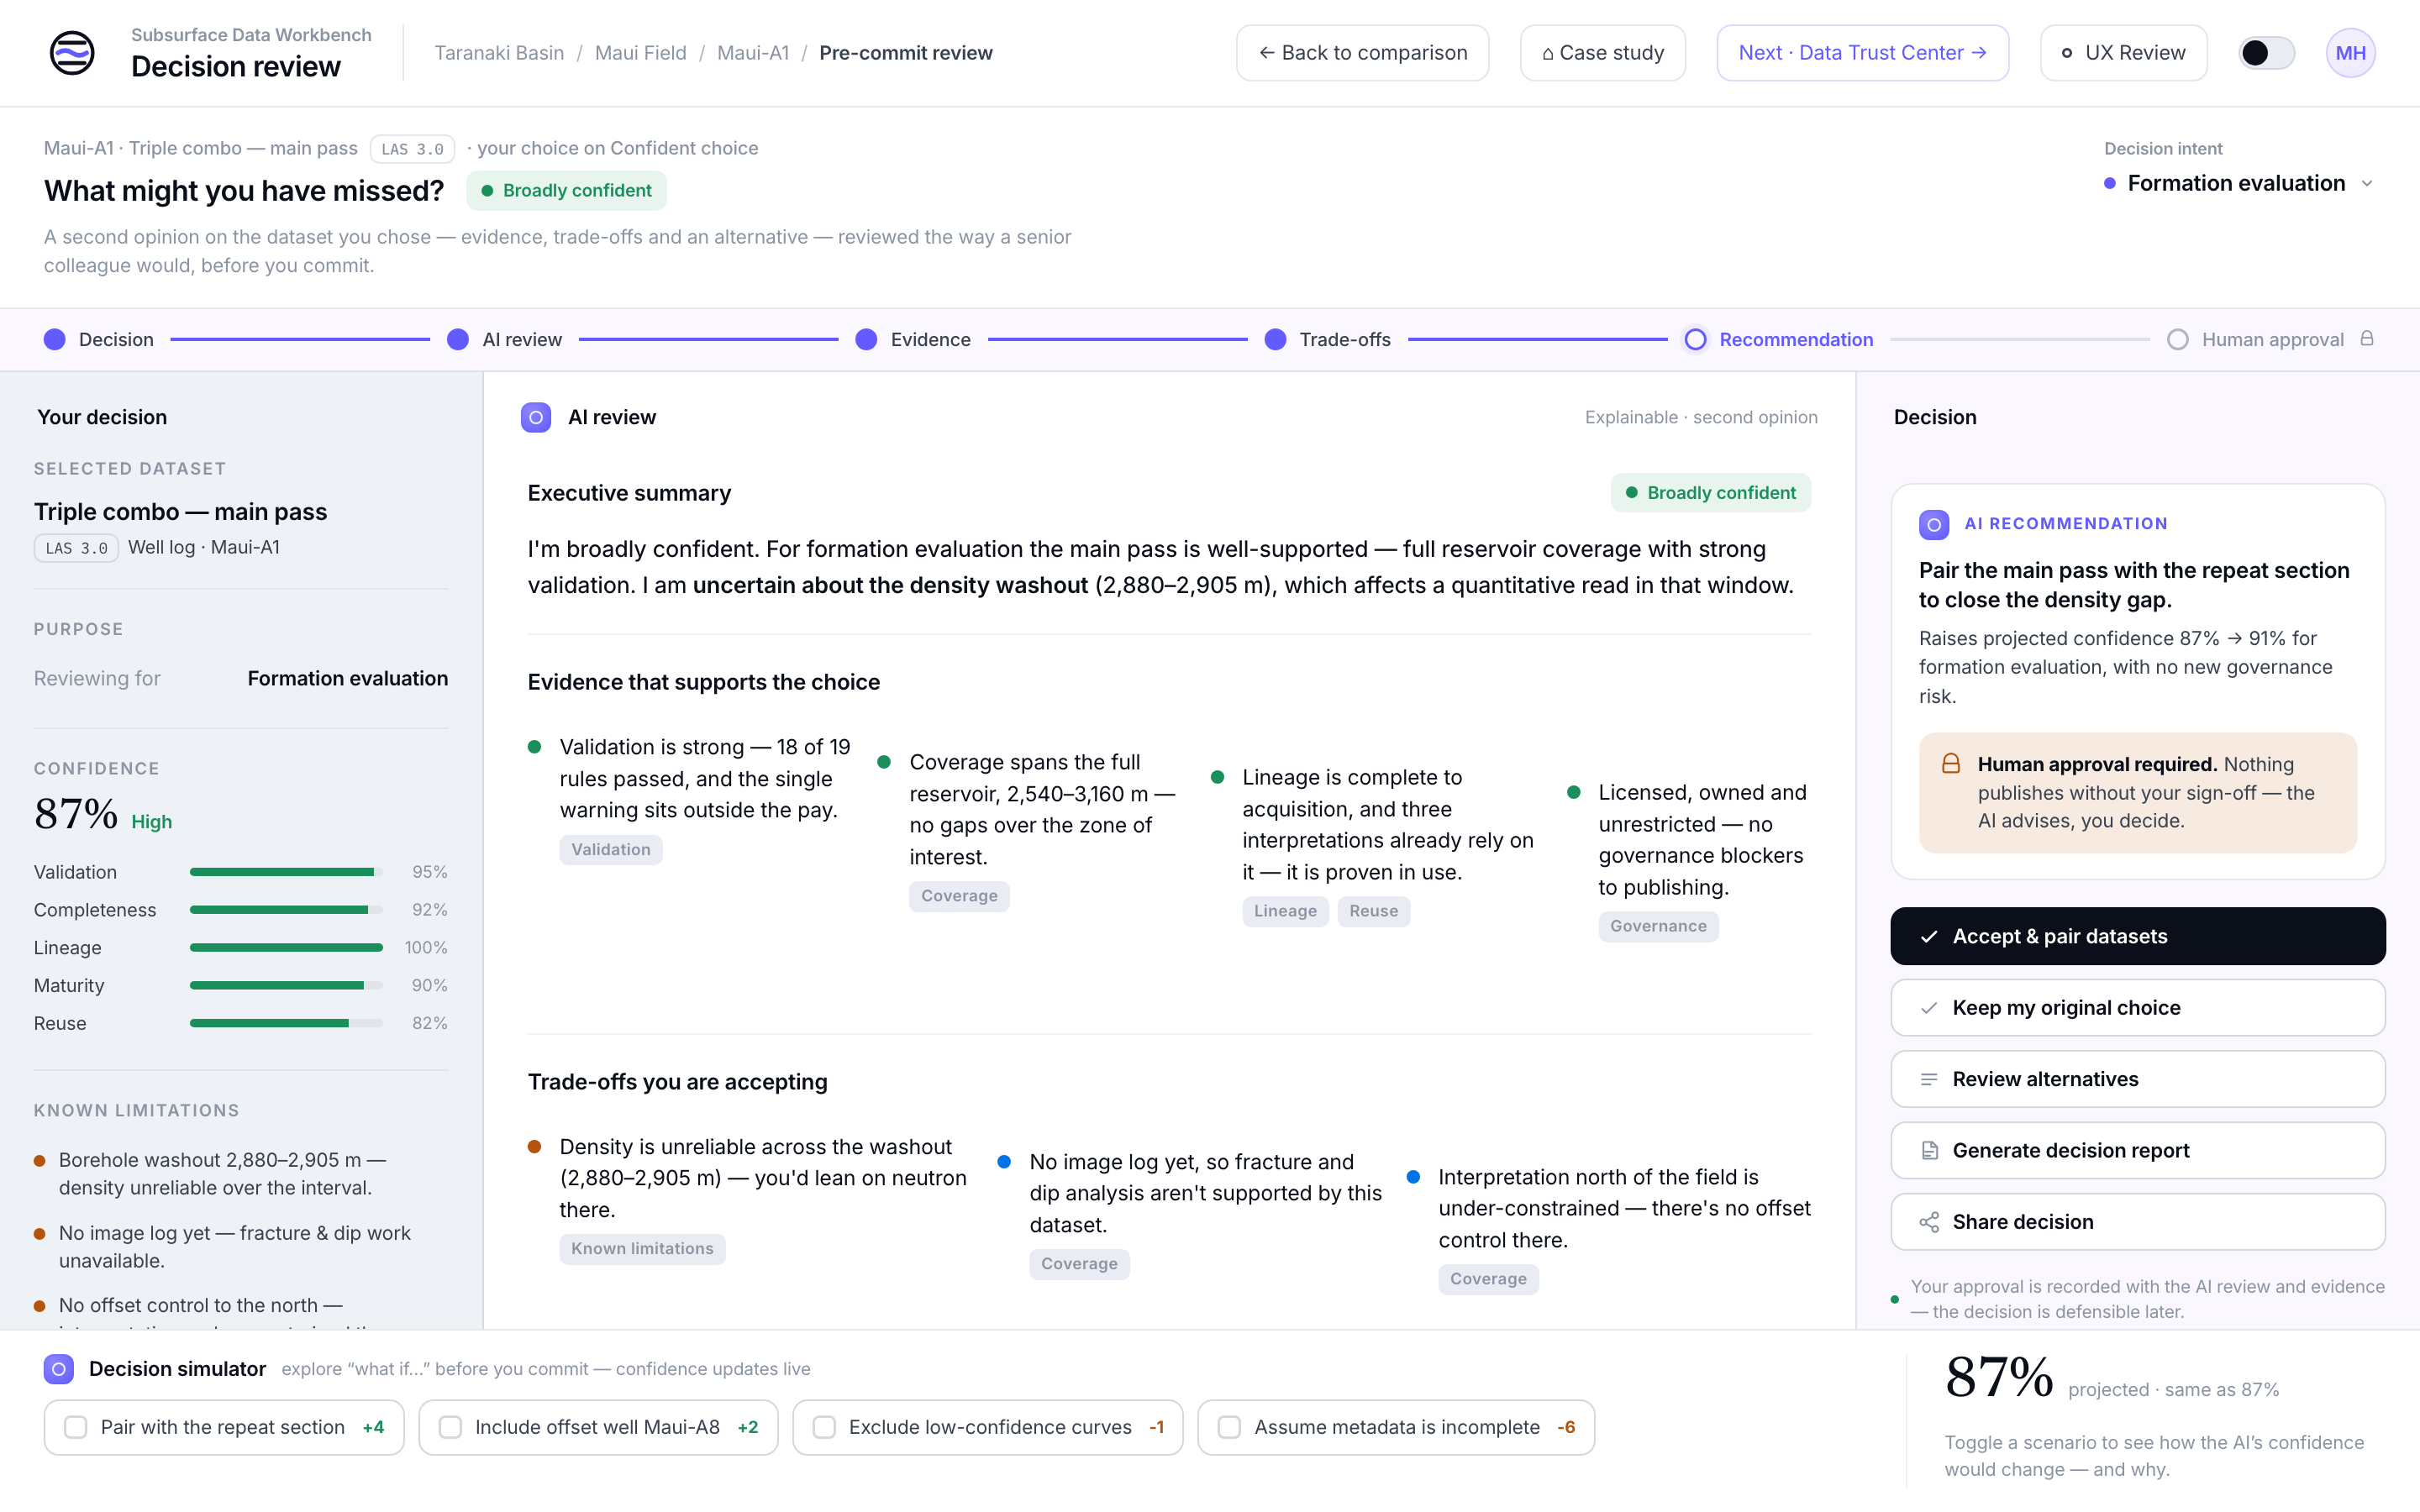Screen dimensions: 2420x1512
Task: Click Share decision
Action: point(2137,1222)
